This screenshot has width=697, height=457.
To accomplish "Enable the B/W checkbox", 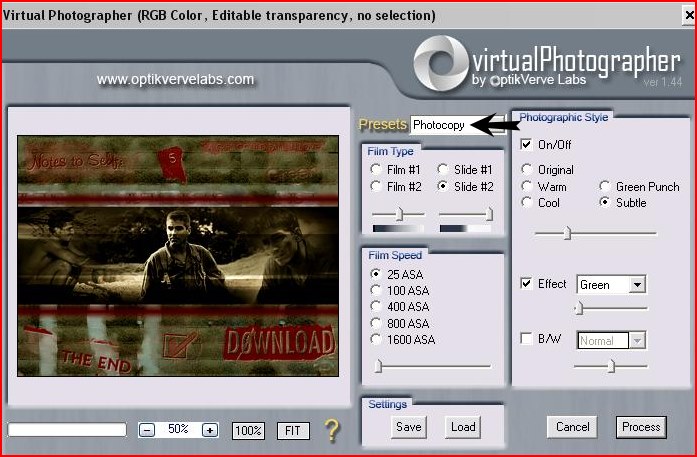I will [x=527, y=340].
